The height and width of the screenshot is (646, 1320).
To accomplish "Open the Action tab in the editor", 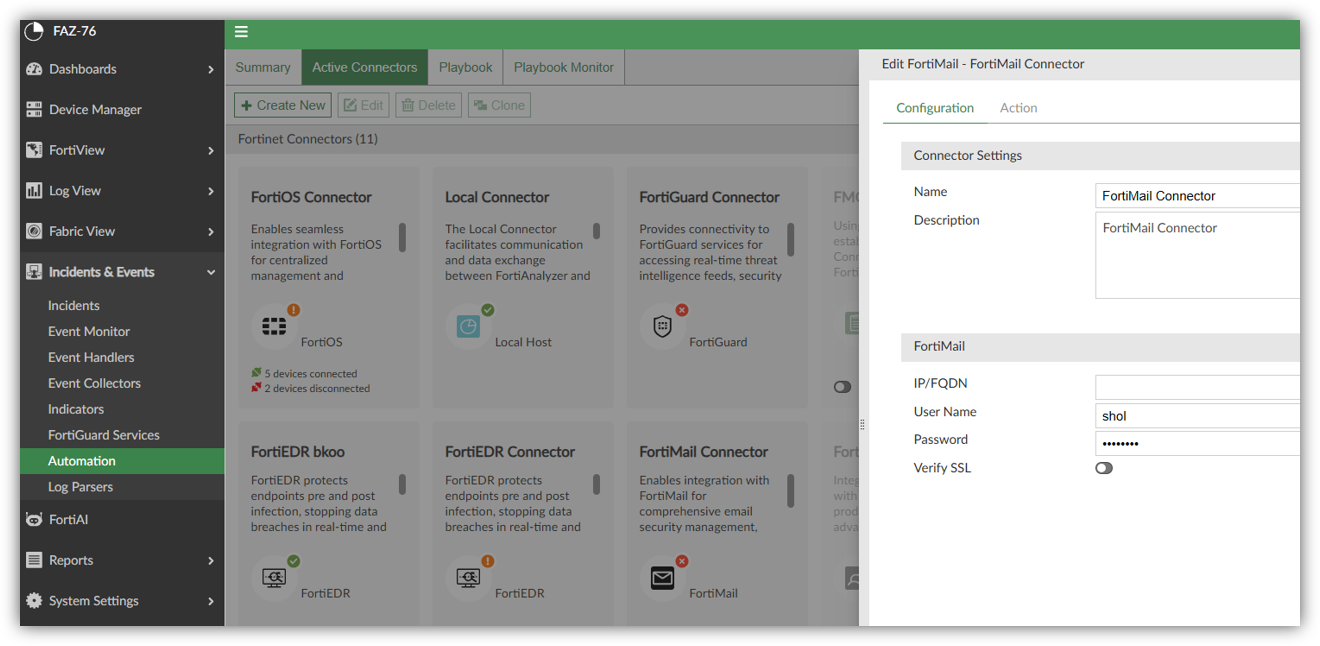I will tap(1018, 108).
